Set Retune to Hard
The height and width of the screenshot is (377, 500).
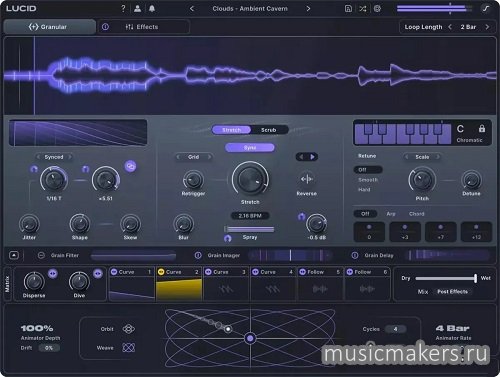pyautogui.click(x=364, y=189)
